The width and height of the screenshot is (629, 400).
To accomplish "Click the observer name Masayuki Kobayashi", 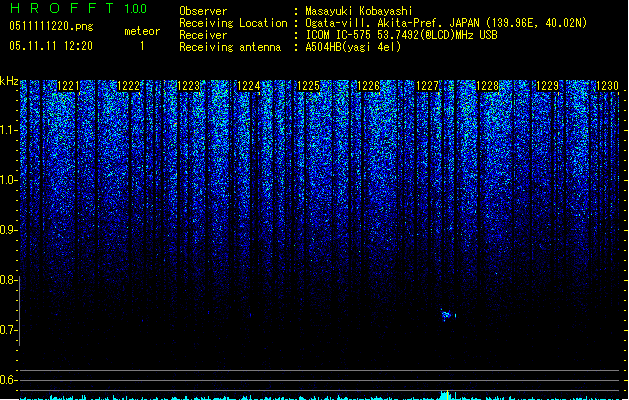I will tap(359, 11).
